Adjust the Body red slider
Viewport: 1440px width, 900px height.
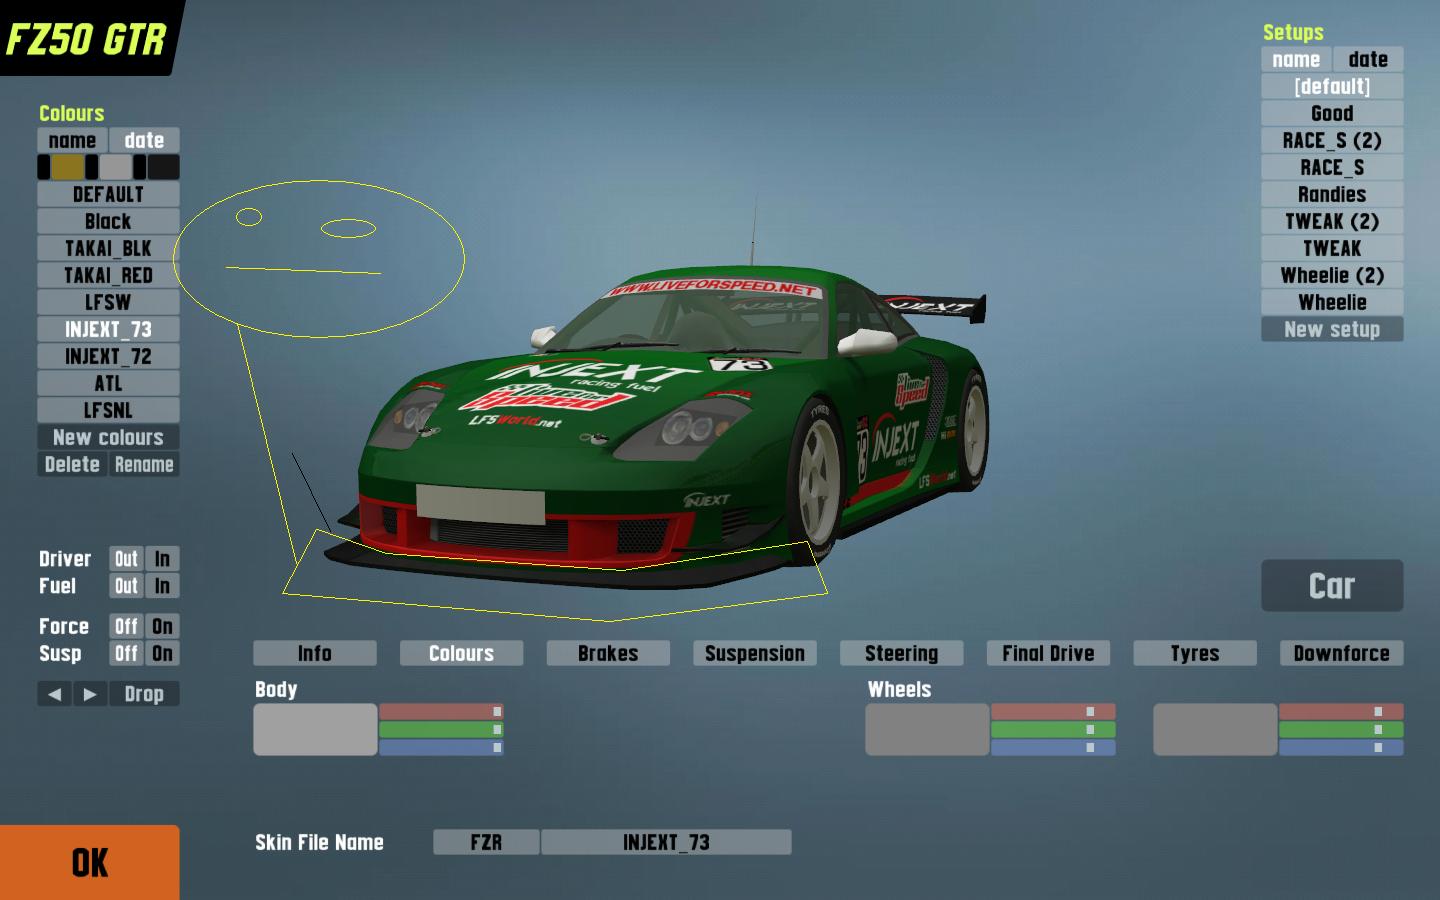pos(441,711)
